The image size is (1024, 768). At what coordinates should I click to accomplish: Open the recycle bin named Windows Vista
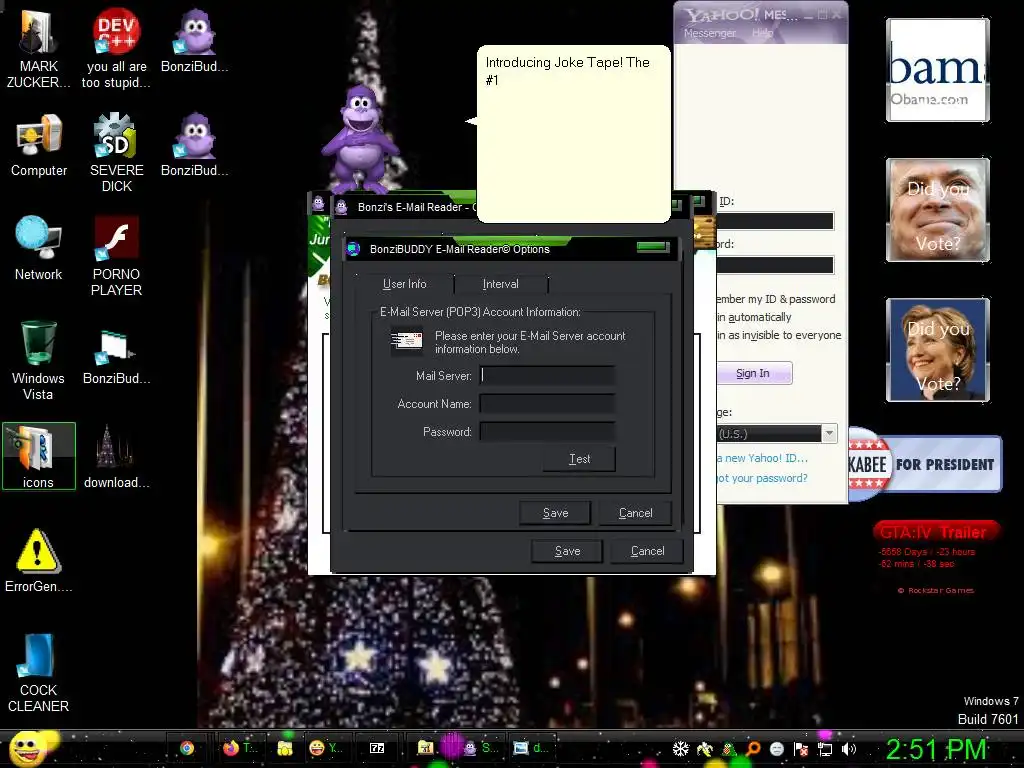(x=38, y=360)
